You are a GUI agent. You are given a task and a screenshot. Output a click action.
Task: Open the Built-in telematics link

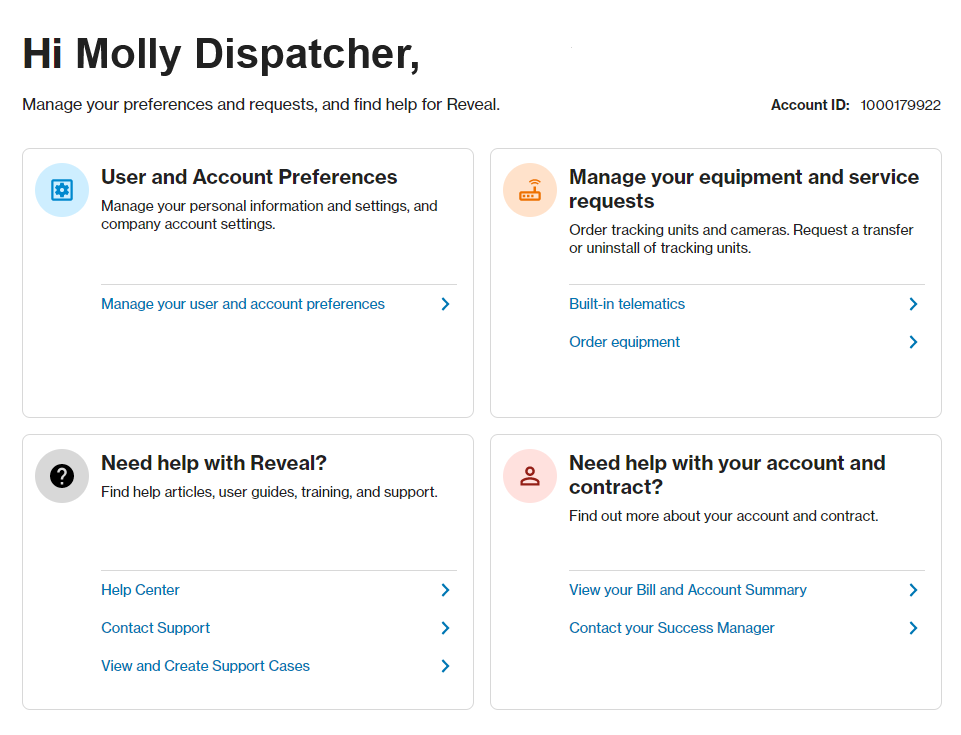(x=627, y=304)
